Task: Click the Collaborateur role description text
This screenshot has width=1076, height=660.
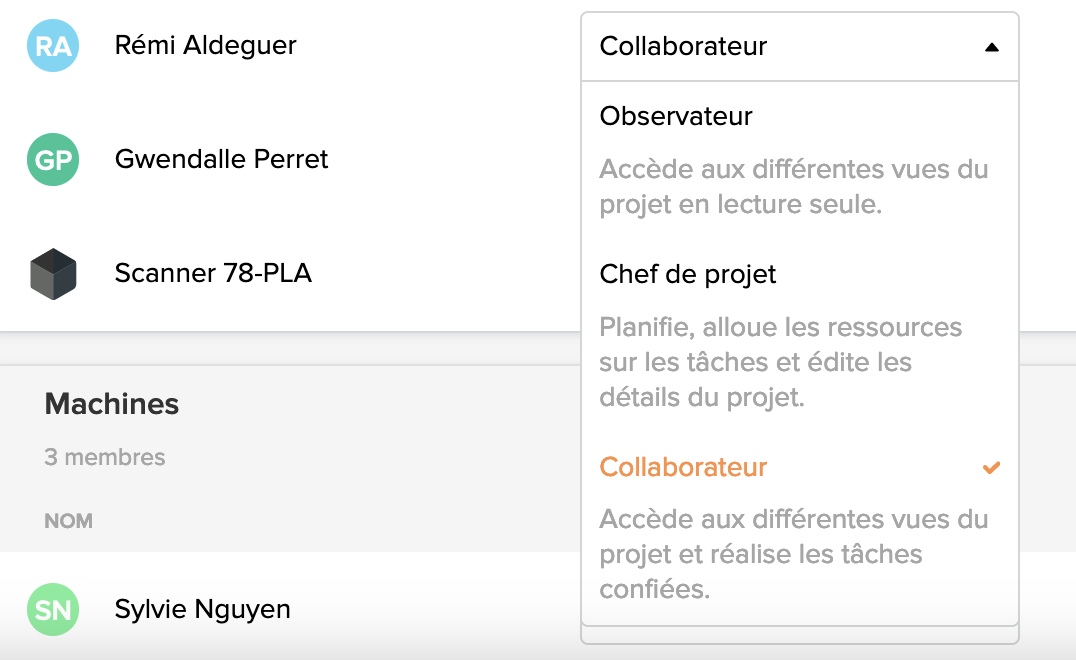Action: coord(793,554)
